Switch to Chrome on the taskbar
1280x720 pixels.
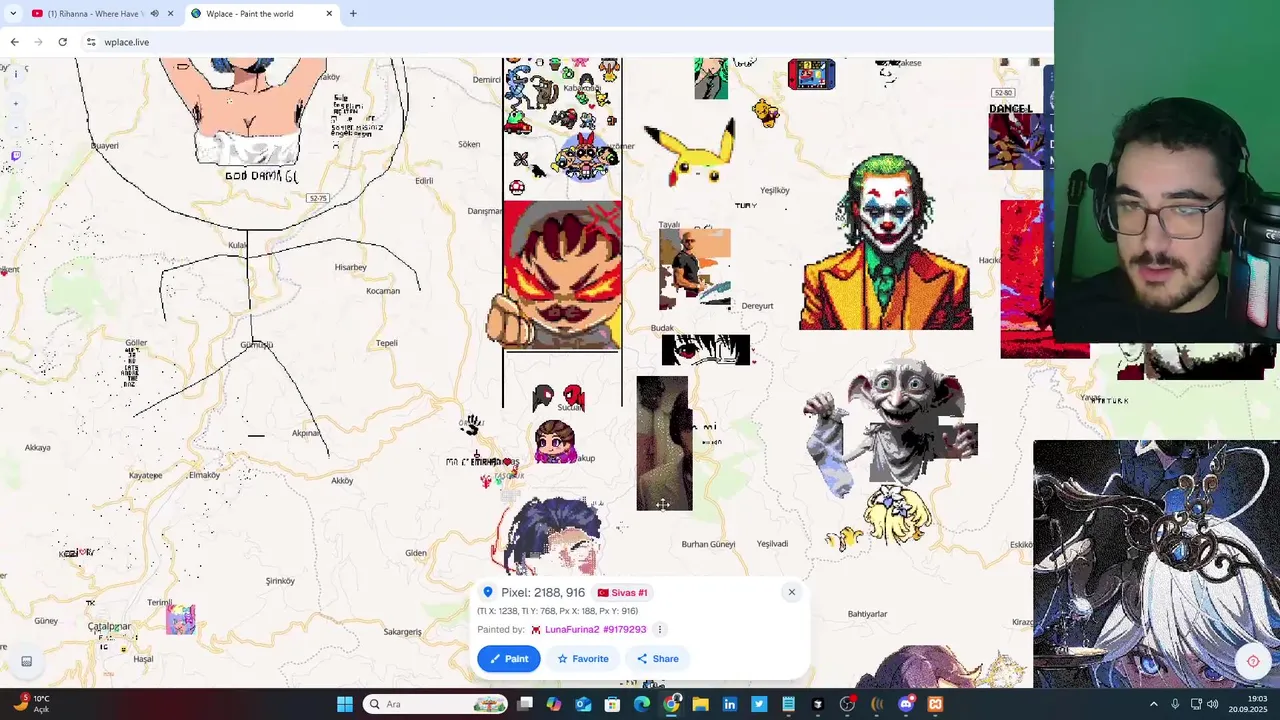point(671,704)
